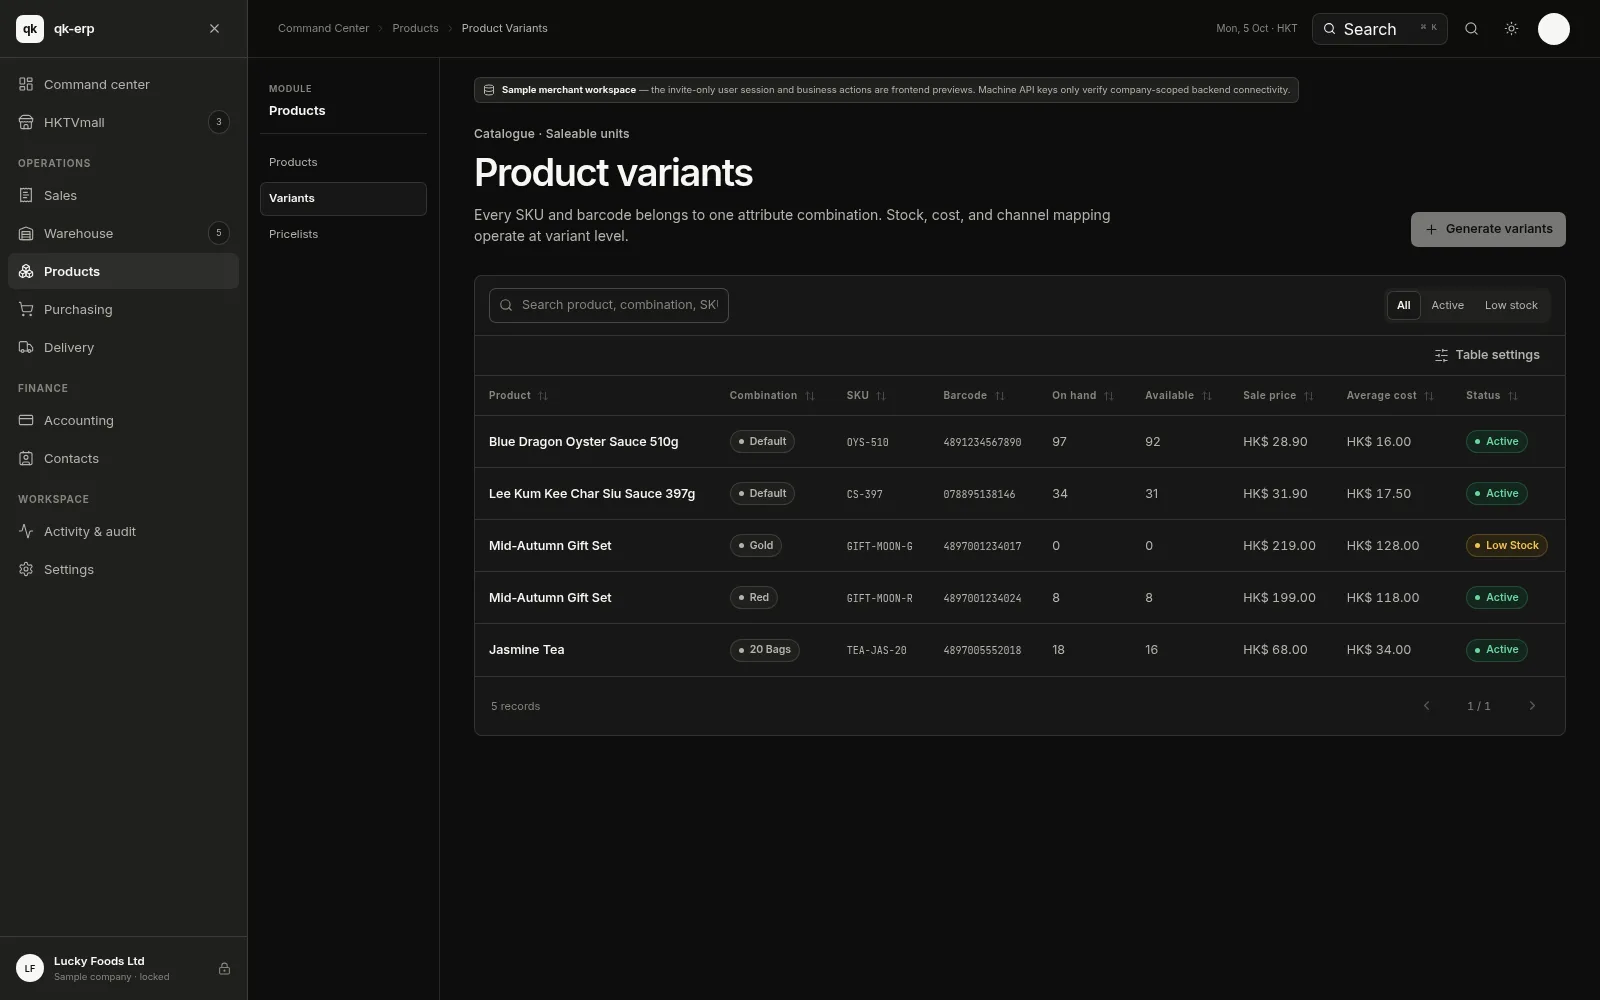Click Command Center breadcrumb link
1600x1000 pixels.
pos(323,28)
